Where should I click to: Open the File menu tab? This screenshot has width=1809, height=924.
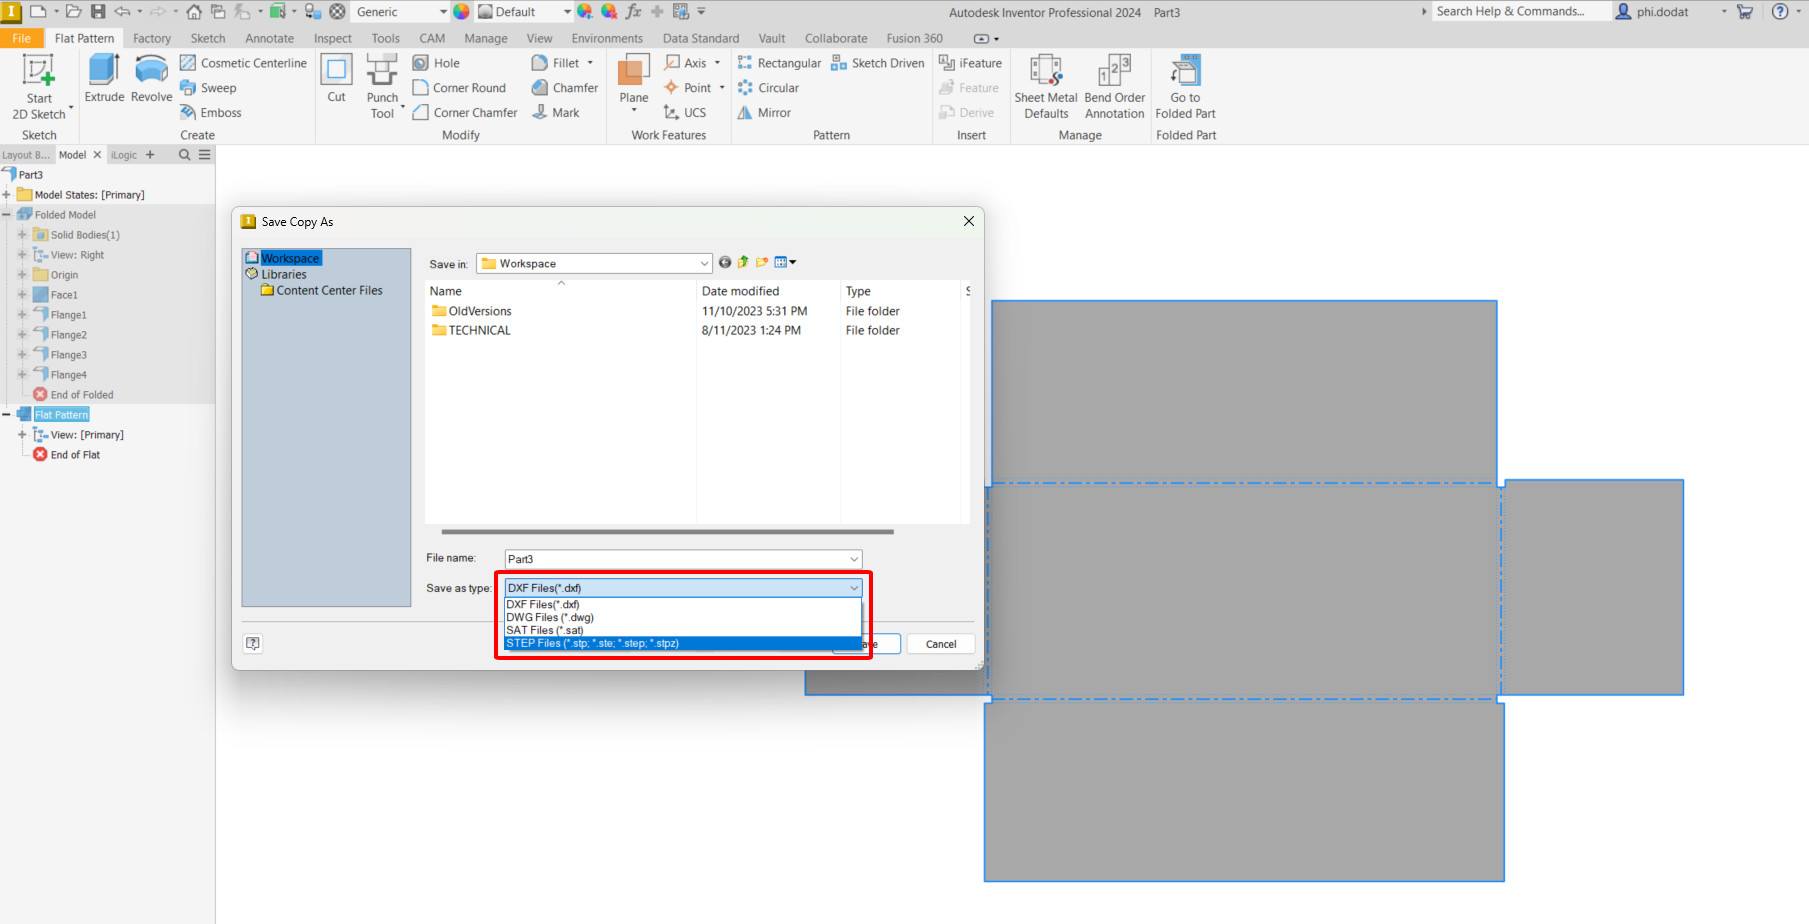coord(22,38)
